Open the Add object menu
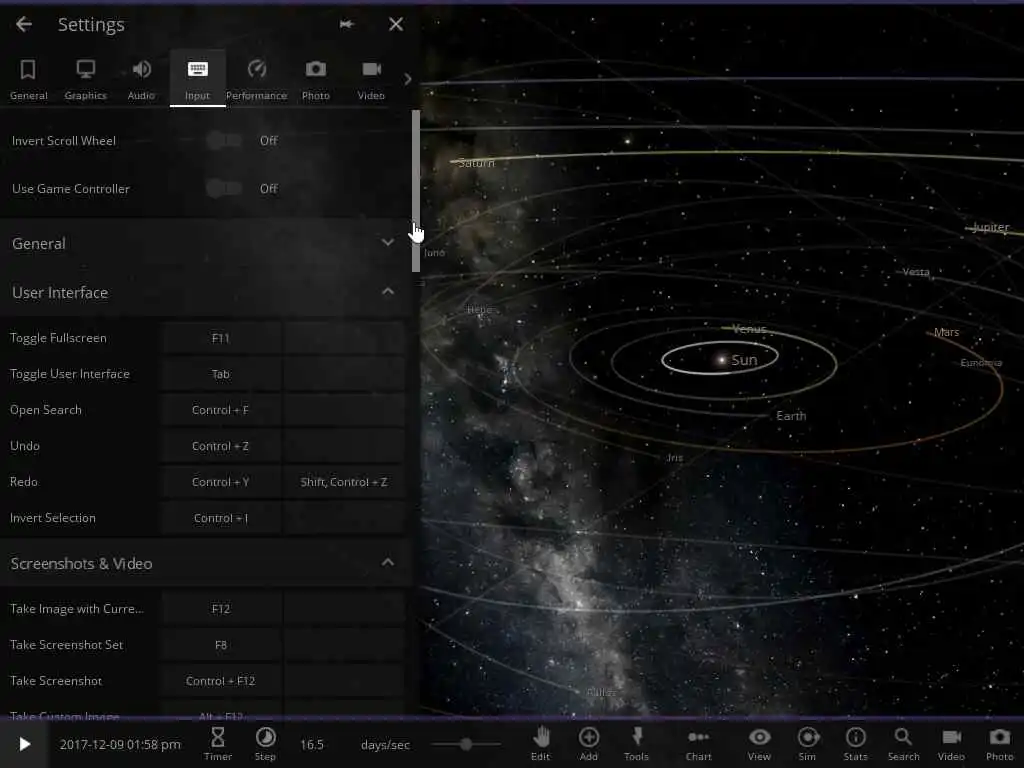1024x768 pixels. coord(588,744)
